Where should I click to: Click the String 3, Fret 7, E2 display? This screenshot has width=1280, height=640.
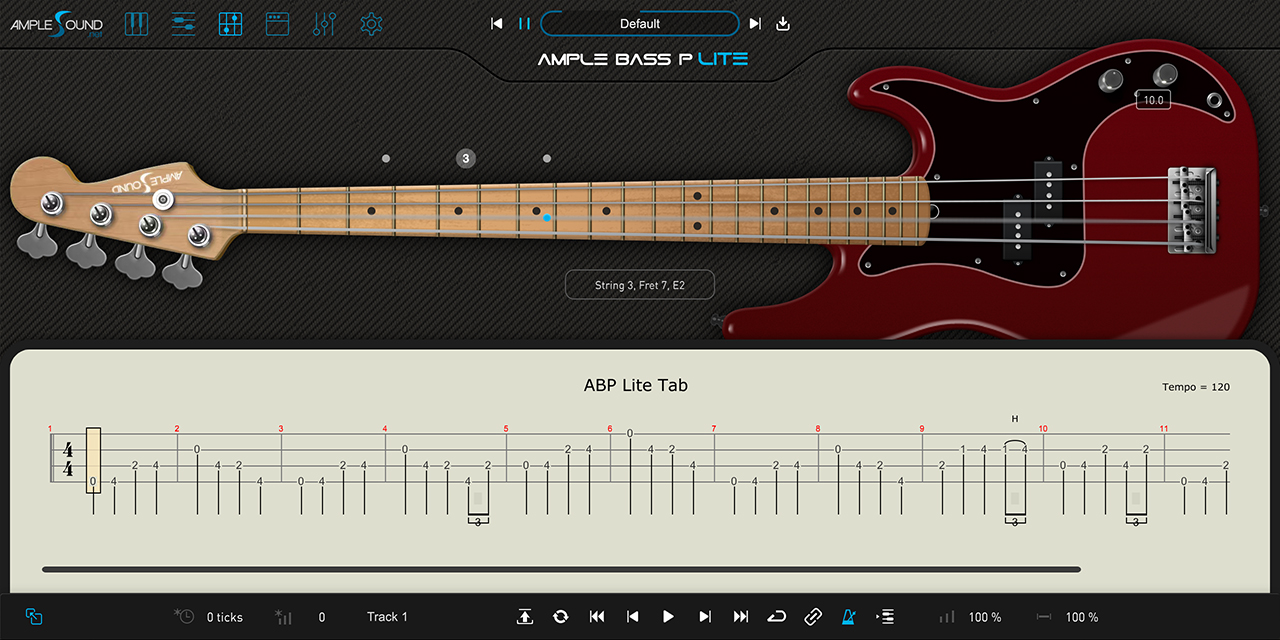click(x=640, y=285)
